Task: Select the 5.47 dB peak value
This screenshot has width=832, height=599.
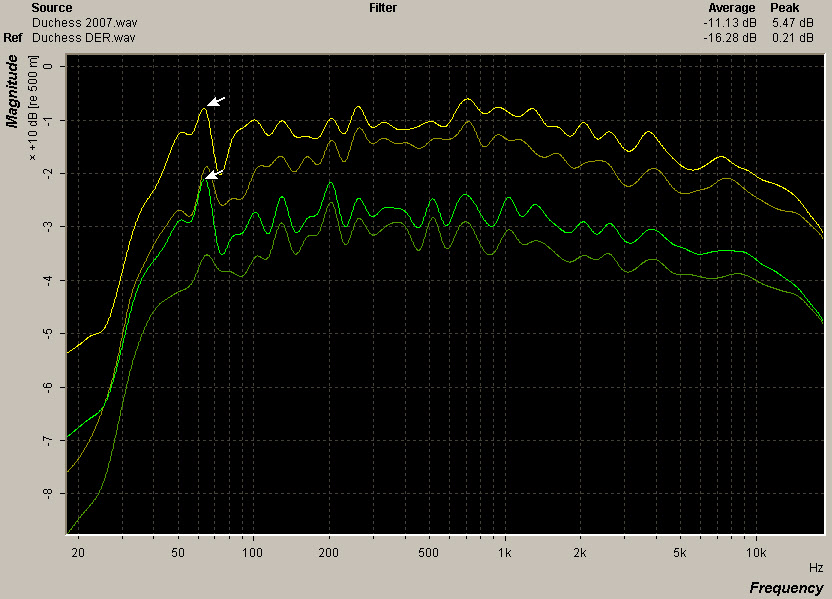Action: coord(784,21)
